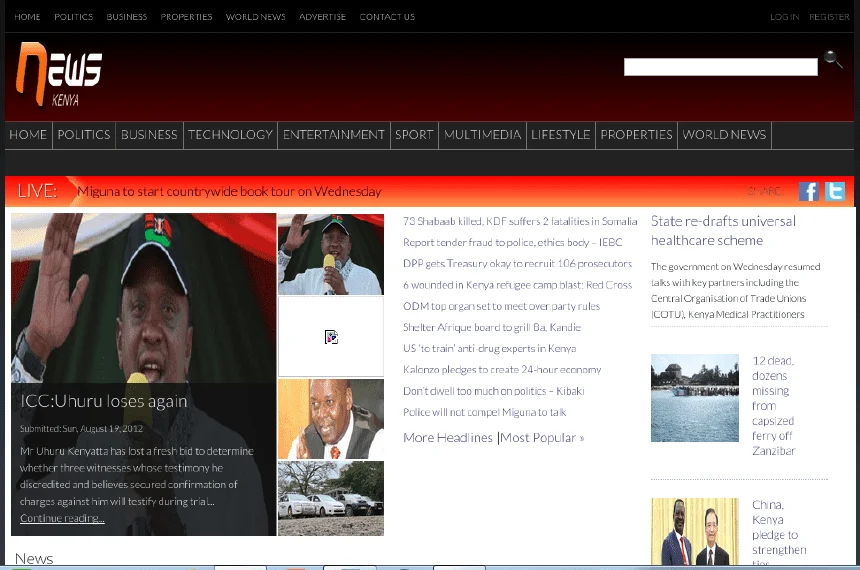Select LIFESTYLE in the navigation bar
This screenshot has height=570, width=860.
560,135
